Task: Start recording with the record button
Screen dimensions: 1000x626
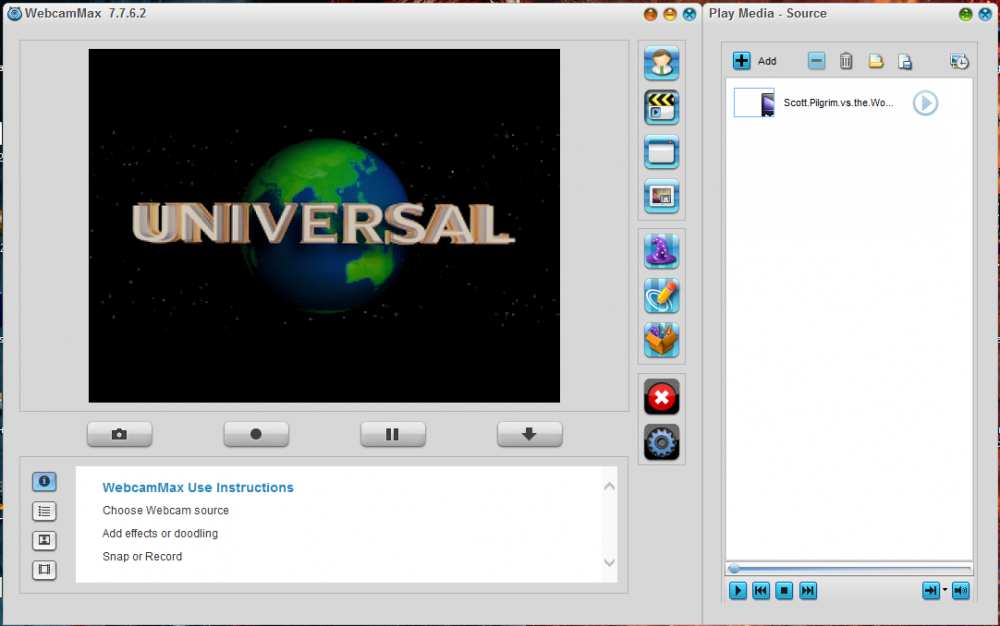Action: [256, 434]
